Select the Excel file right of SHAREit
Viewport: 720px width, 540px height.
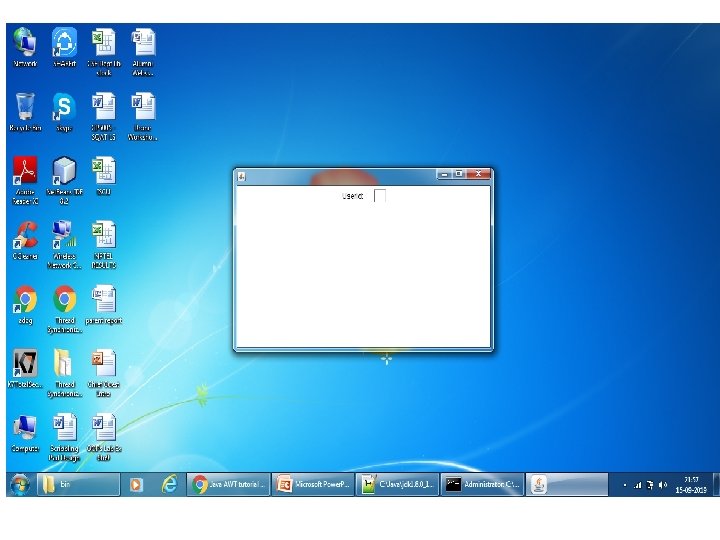click(x=104, y=51)
